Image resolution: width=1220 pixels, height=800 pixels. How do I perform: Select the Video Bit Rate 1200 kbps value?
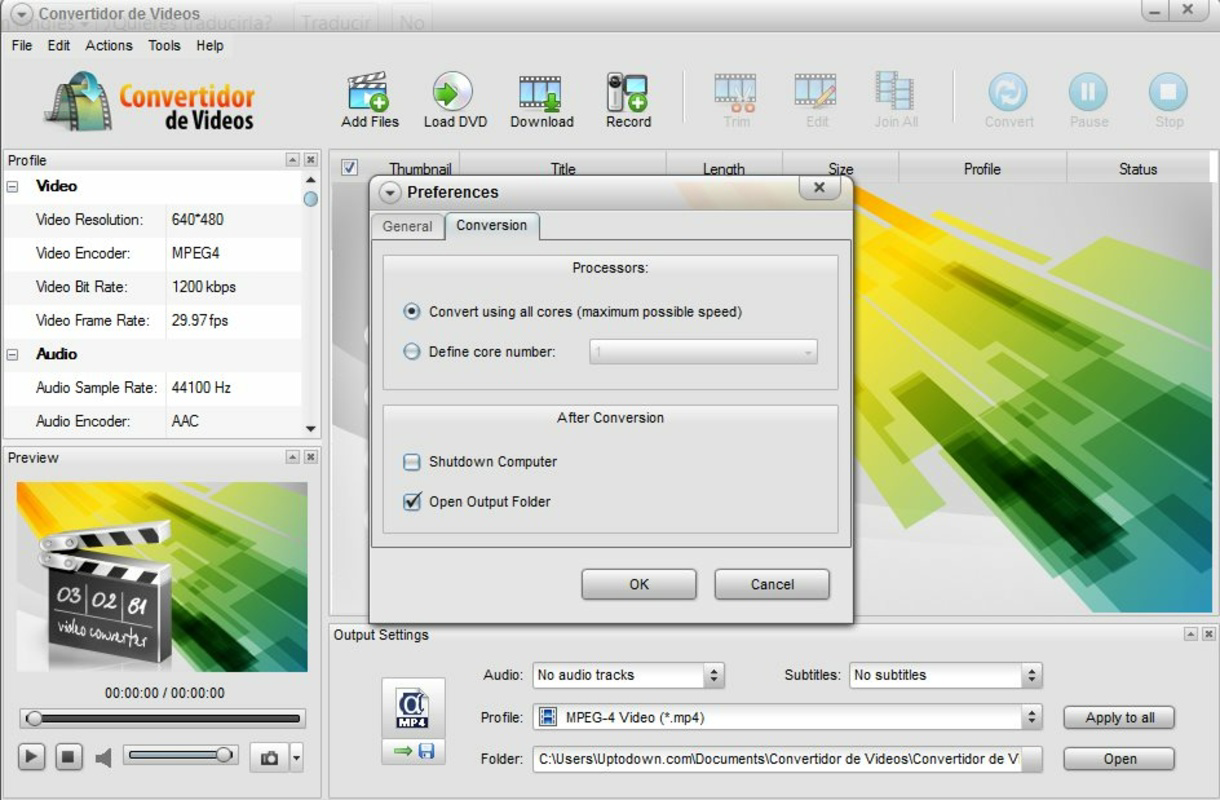(204, 287)
